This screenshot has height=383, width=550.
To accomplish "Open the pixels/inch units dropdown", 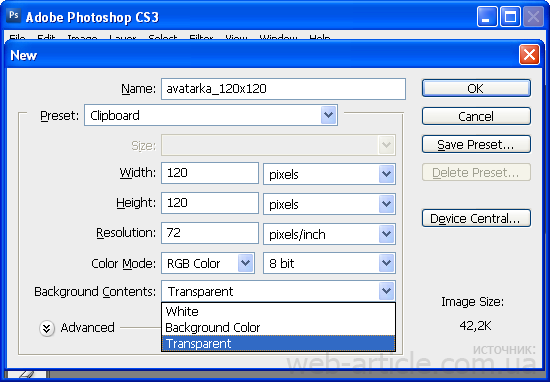I will [329, 234].
